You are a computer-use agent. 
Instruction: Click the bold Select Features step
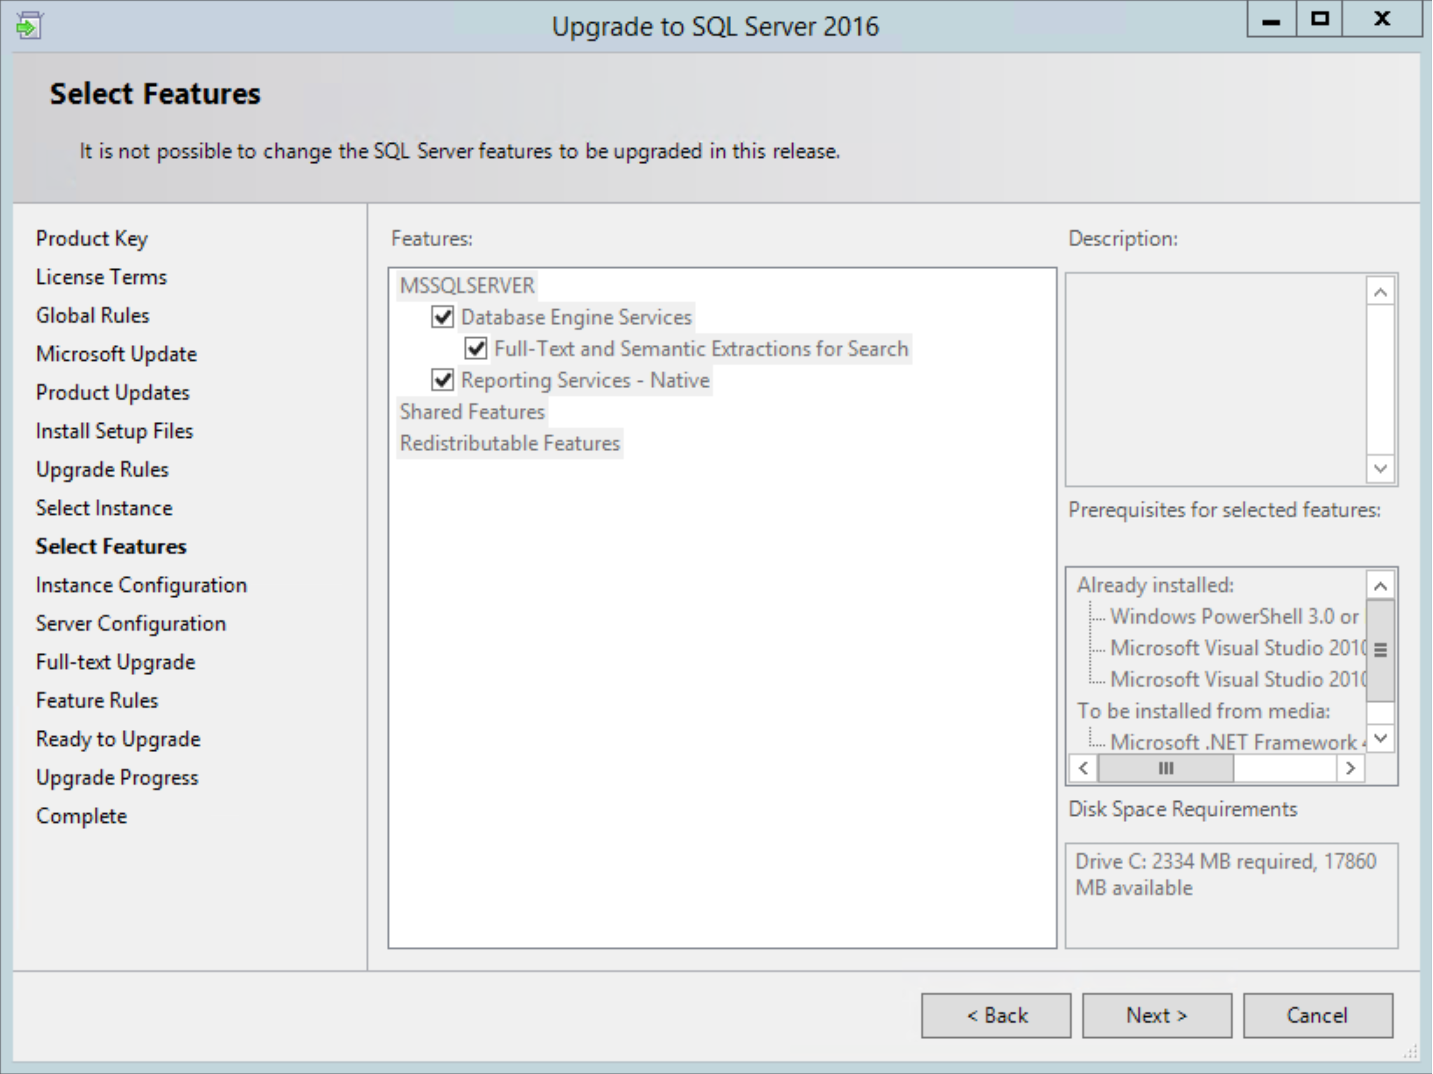coord(111,547)
